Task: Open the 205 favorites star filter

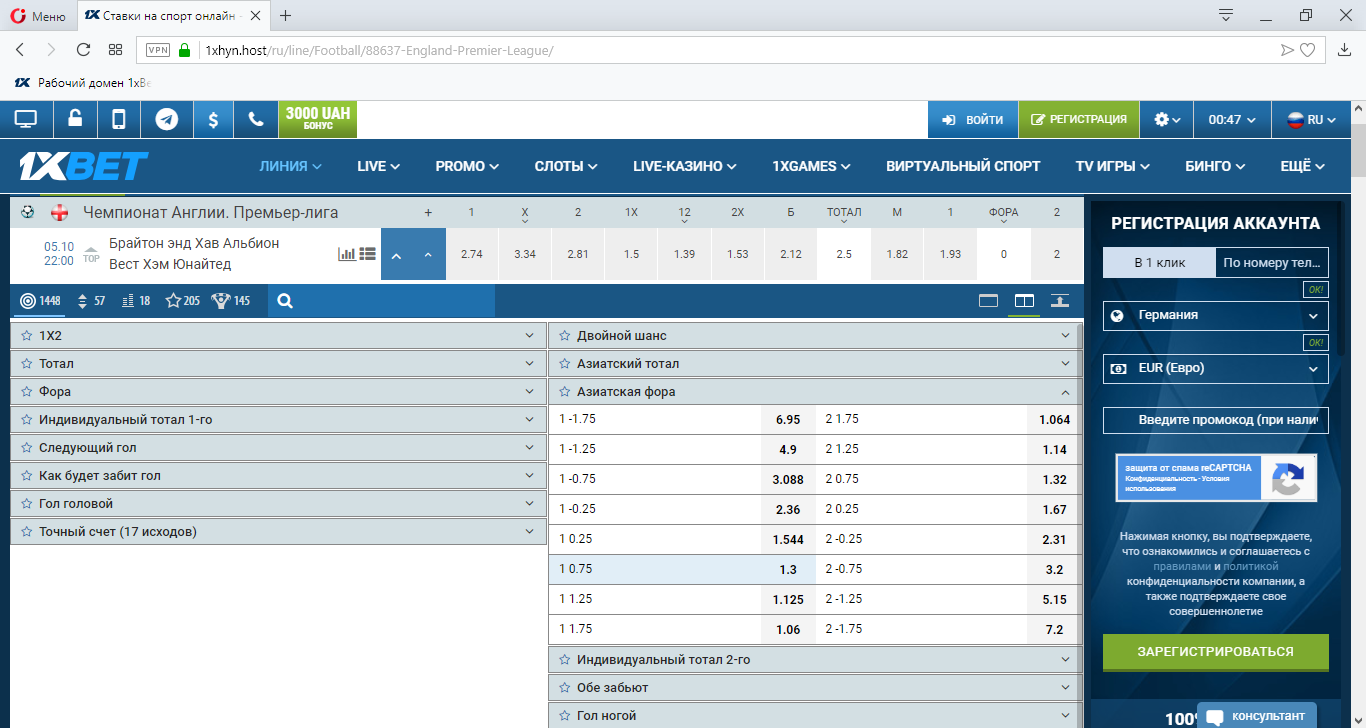Action: click(182, 300)
